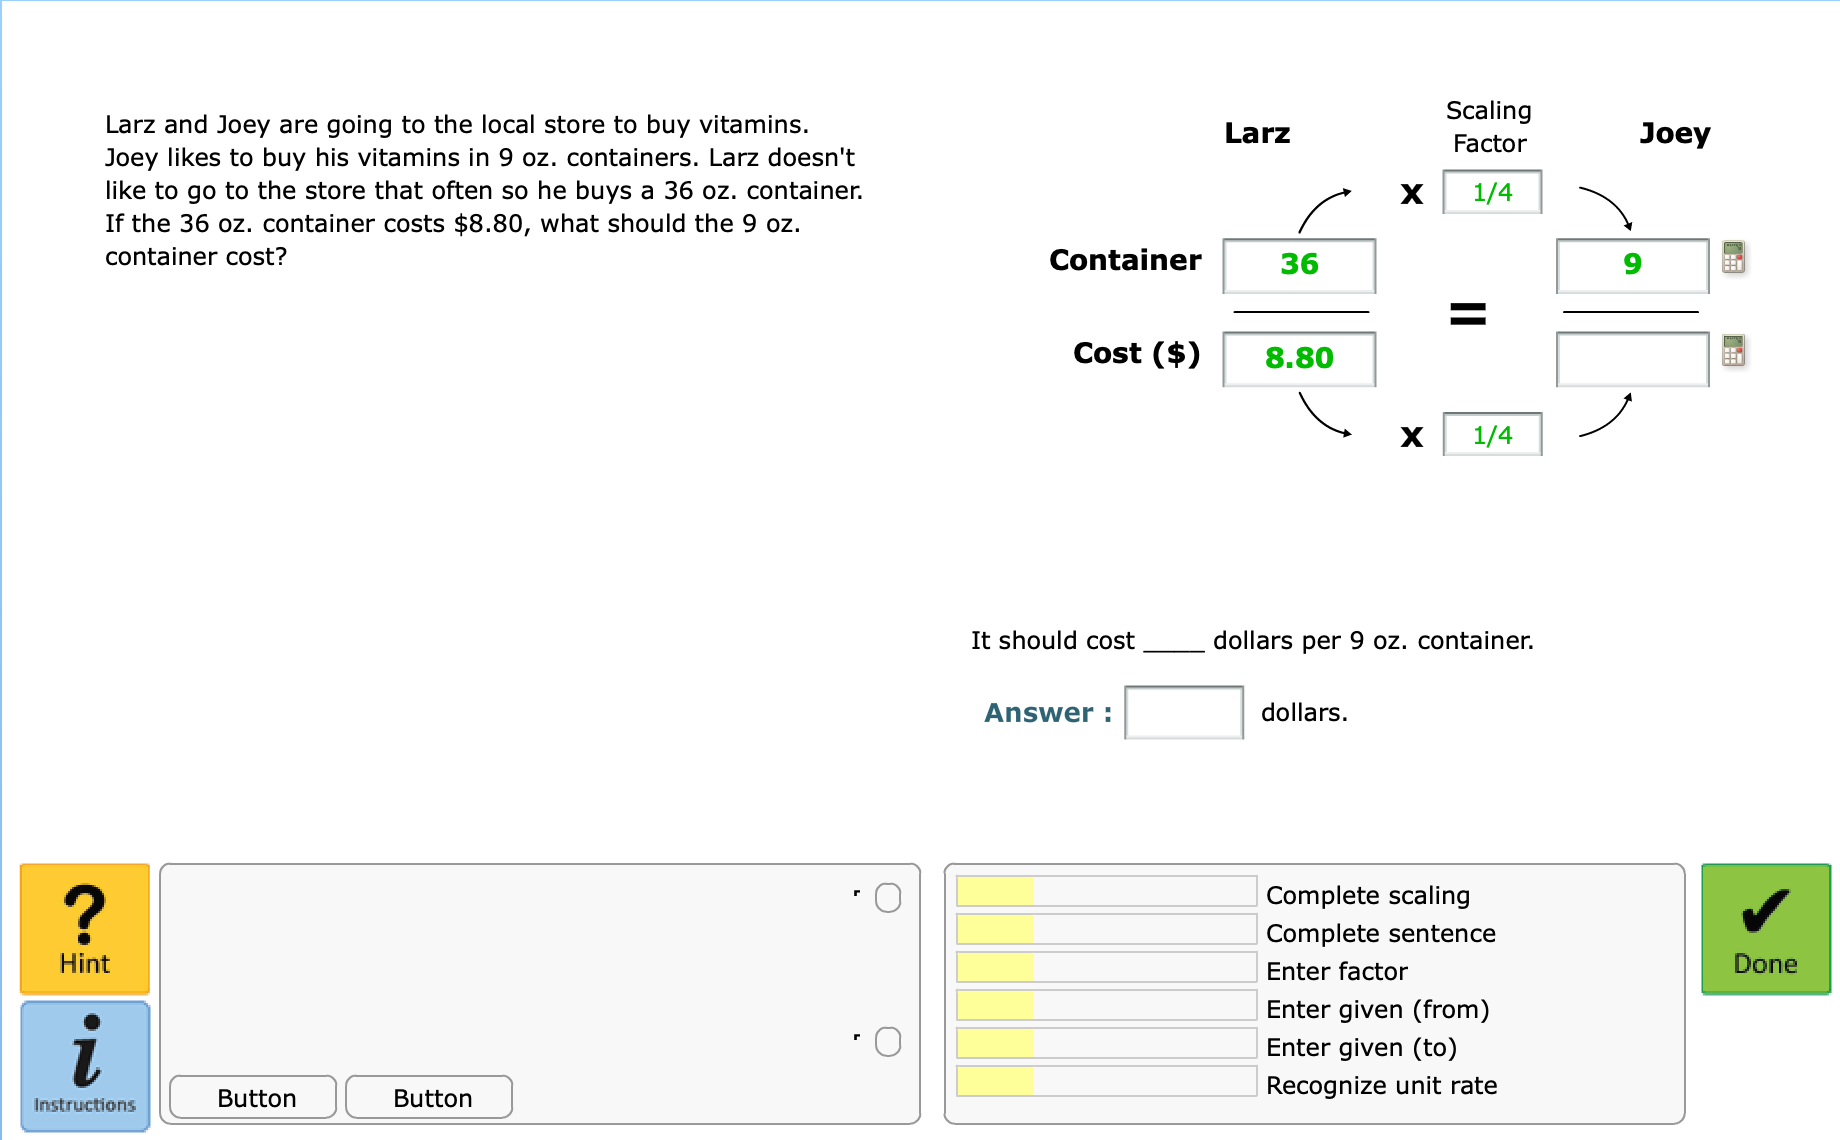Open the blue Instructions info button

(x=85, y=1066)
